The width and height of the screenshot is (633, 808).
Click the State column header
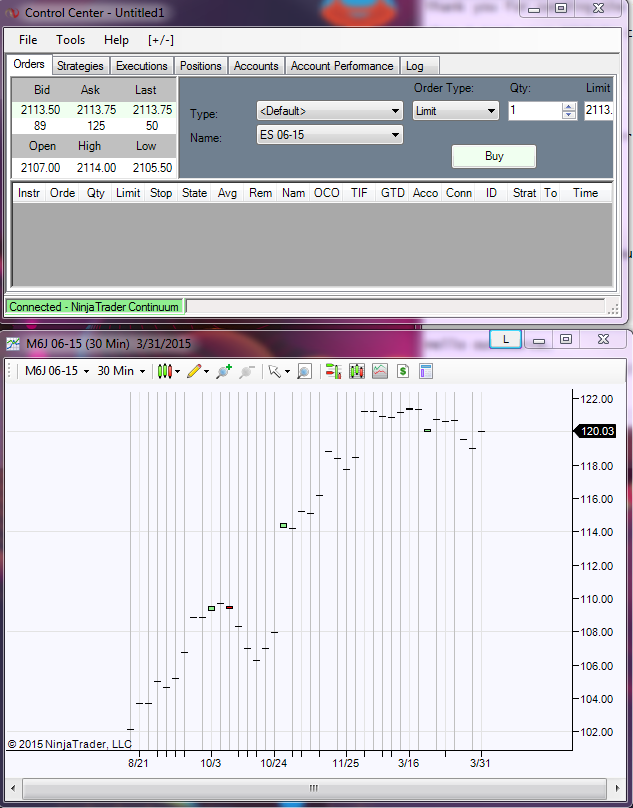tap(194, 193)
